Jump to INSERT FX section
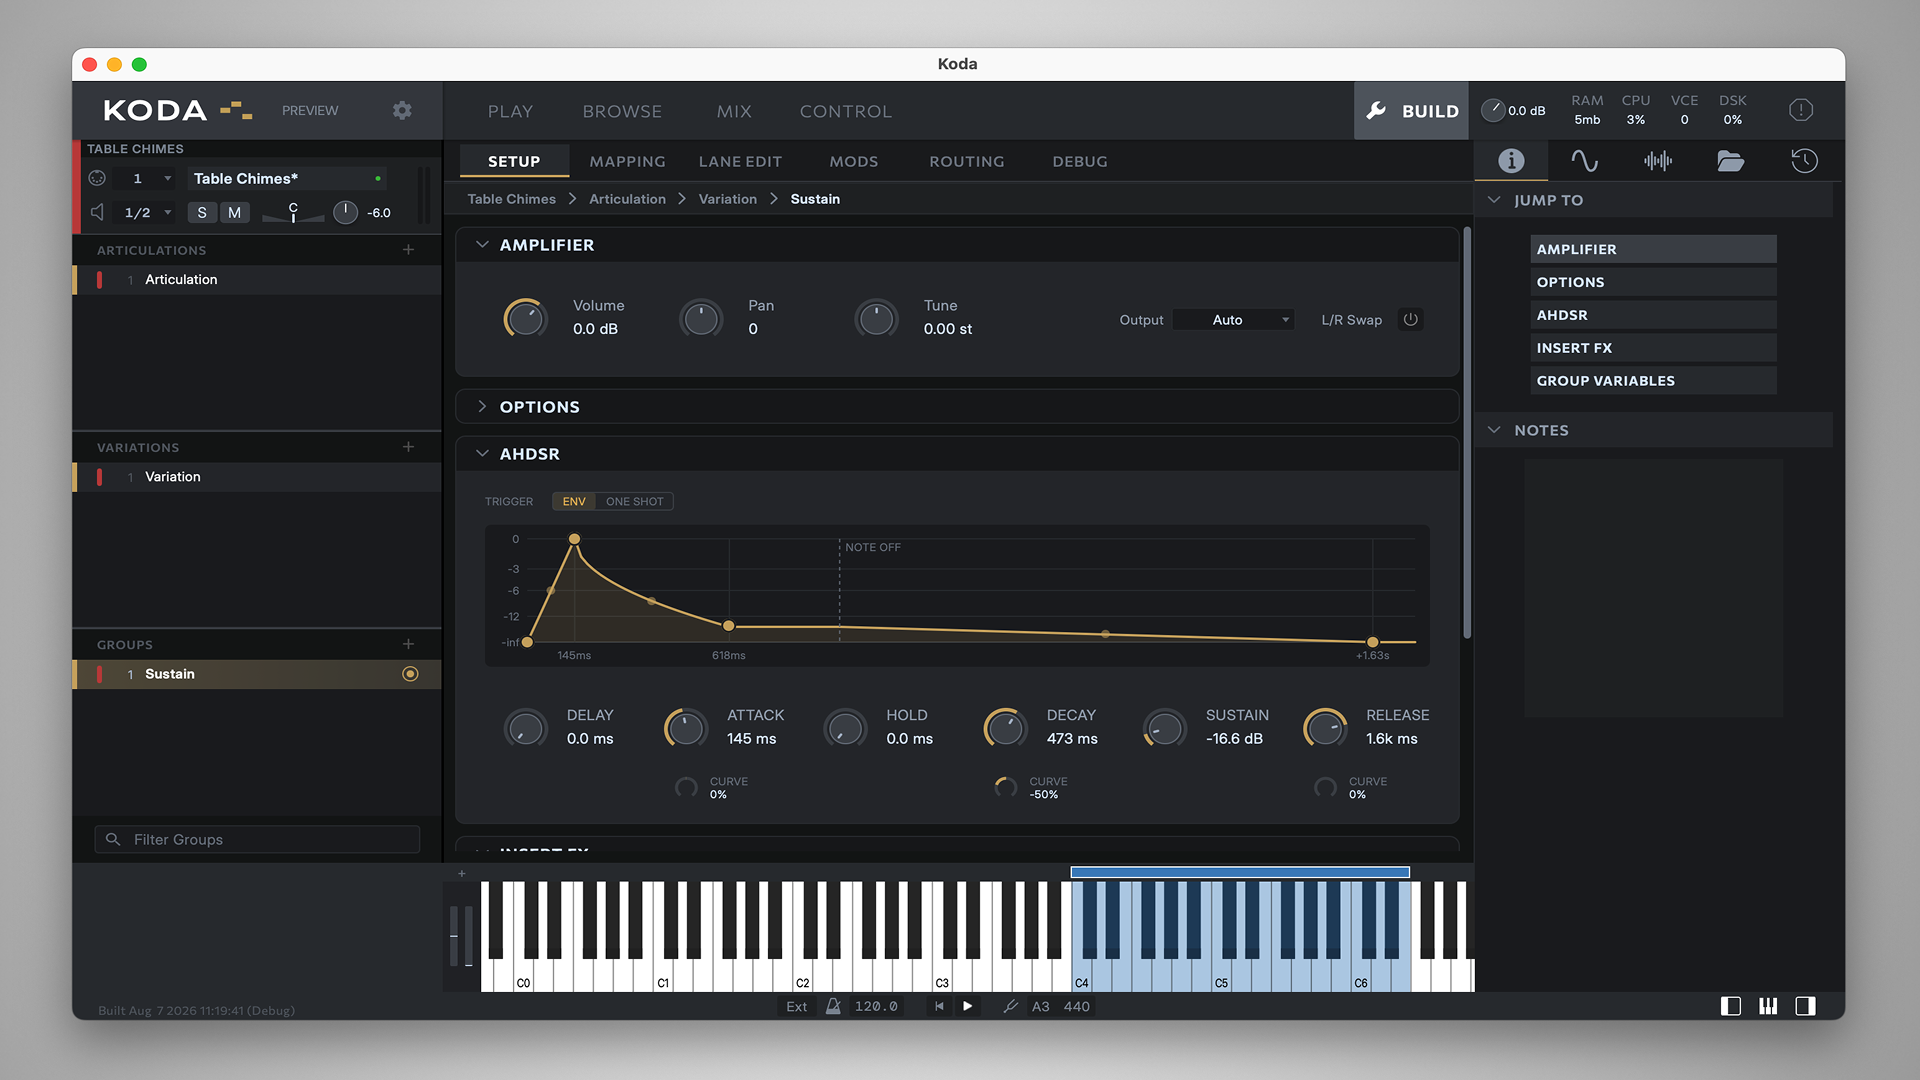Screen dimensions: 1920x1080 1653,348
